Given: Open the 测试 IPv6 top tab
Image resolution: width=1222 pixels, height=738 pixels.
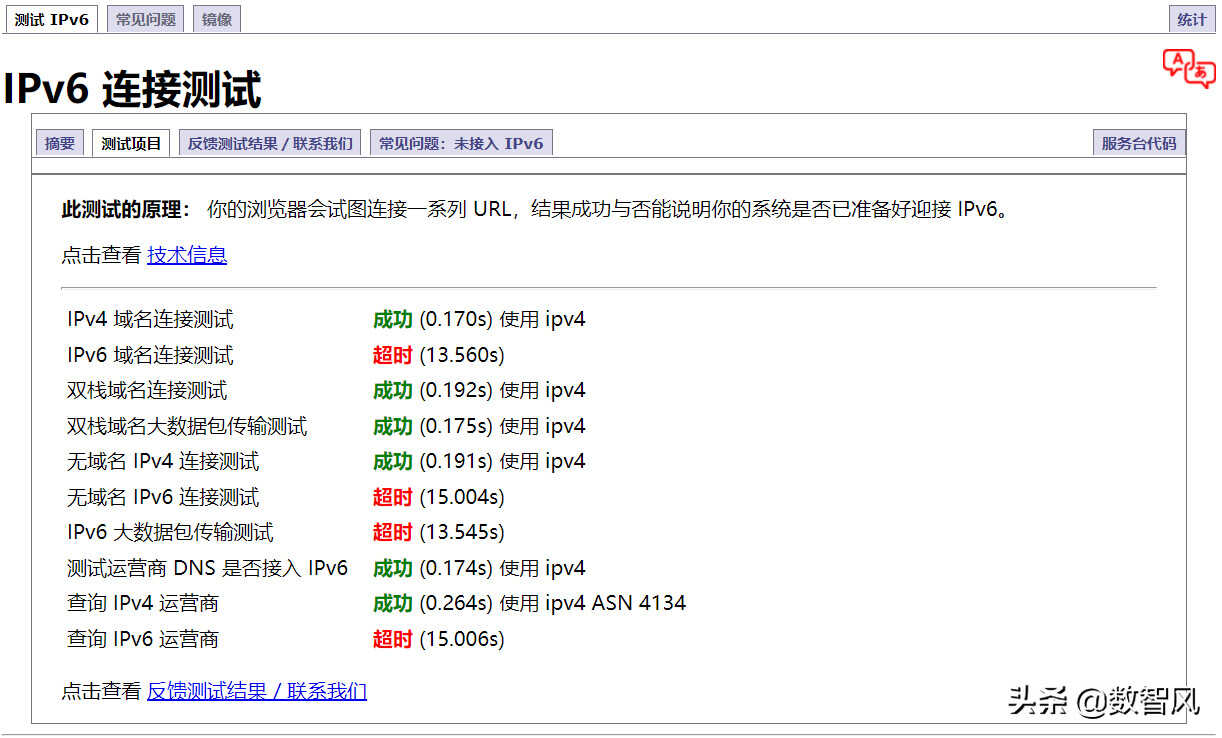Looking at the screenshot, I should pyautogui.click(x=51, y=19).
